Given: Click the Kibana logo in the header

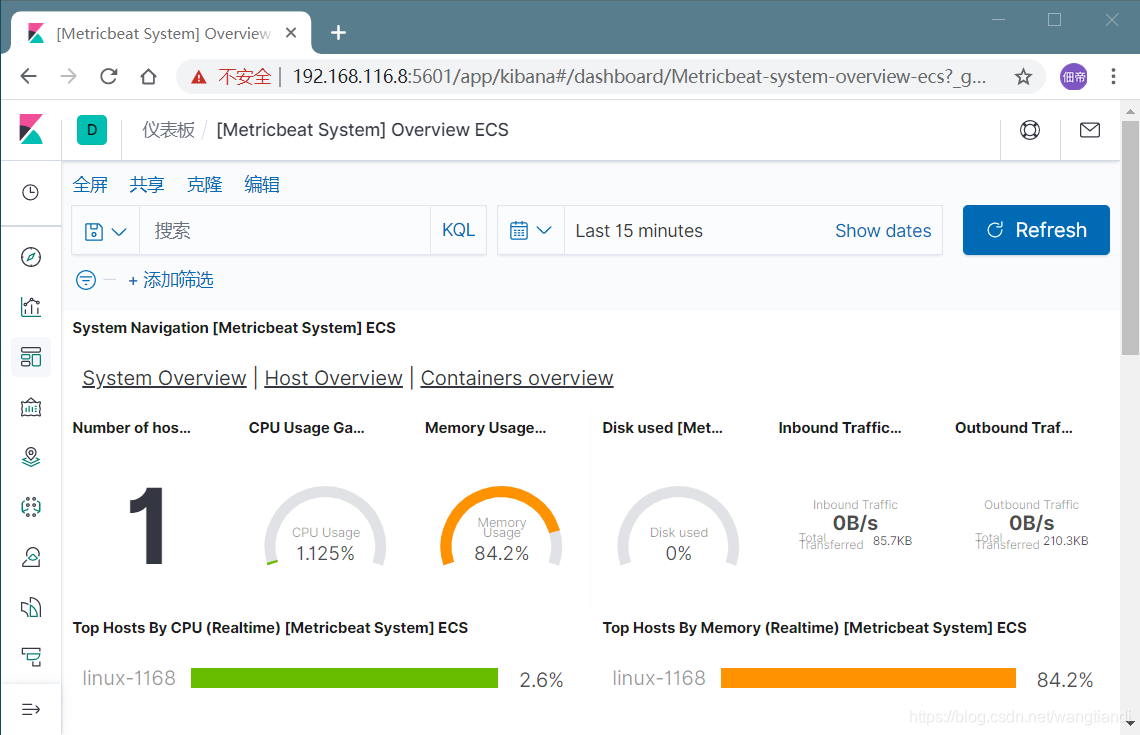Looking at the screenshot, I should (x=31, y=129).
